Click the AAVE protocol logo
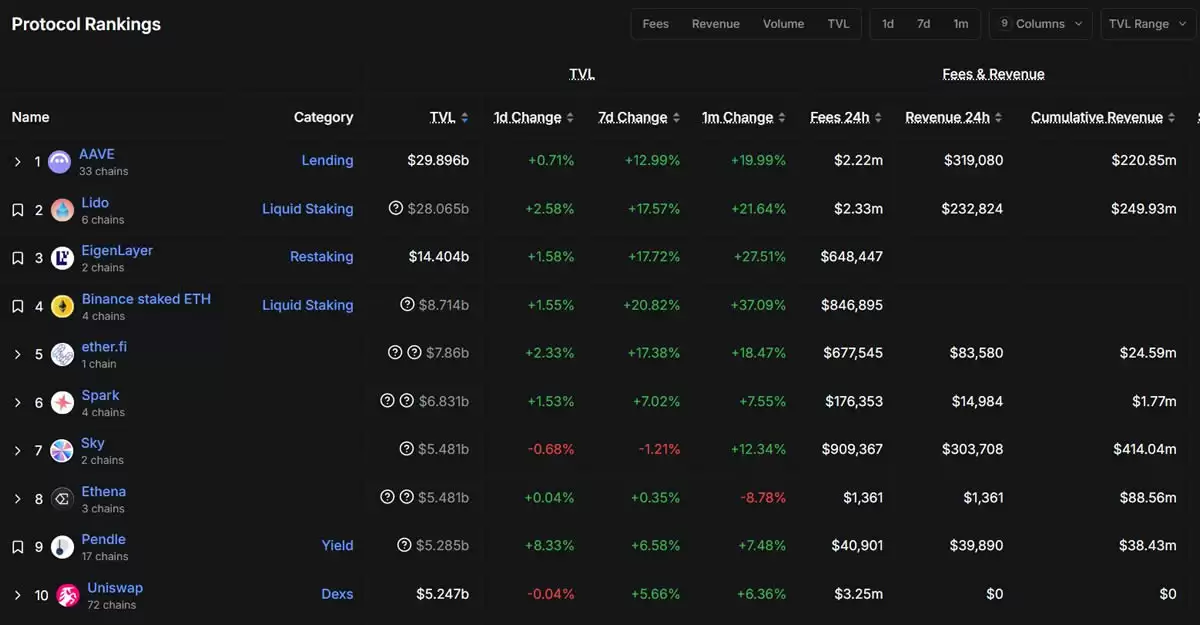This screenshot has height=625, width=1200. point(62,160)
